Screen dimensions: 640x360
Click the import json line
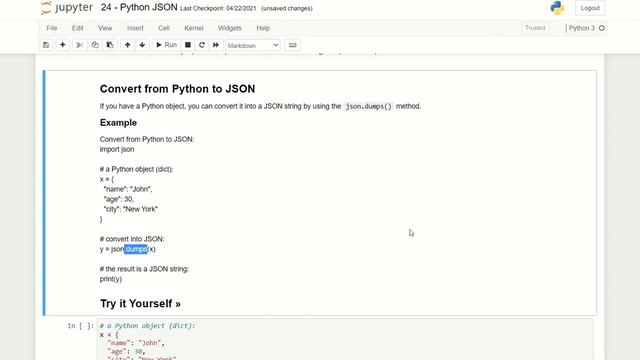117,149
